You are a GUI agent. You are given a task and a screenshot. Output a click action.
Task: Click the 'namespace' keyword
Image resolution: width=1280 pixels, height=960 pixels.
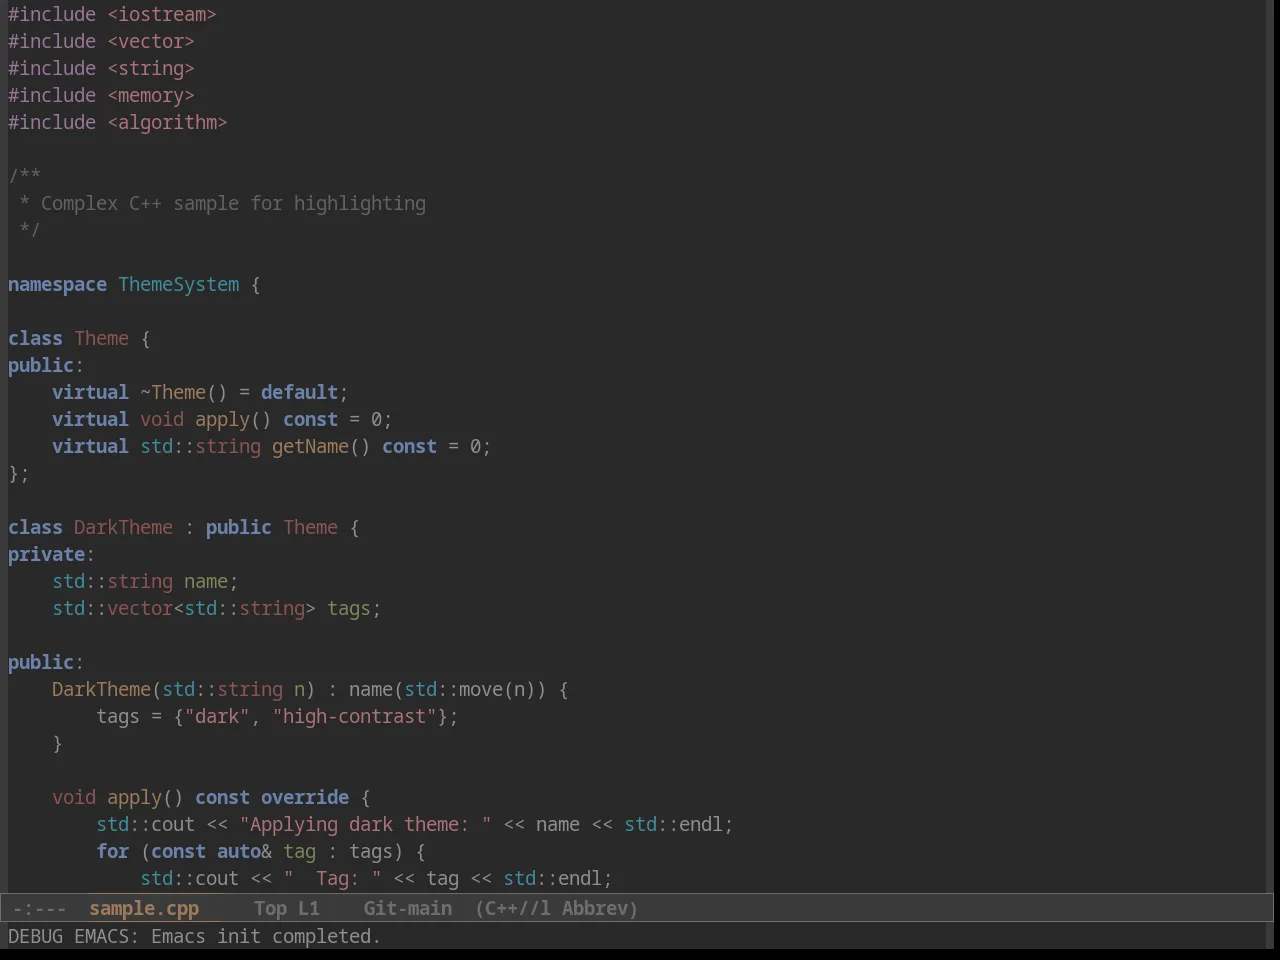click(57, 284)
